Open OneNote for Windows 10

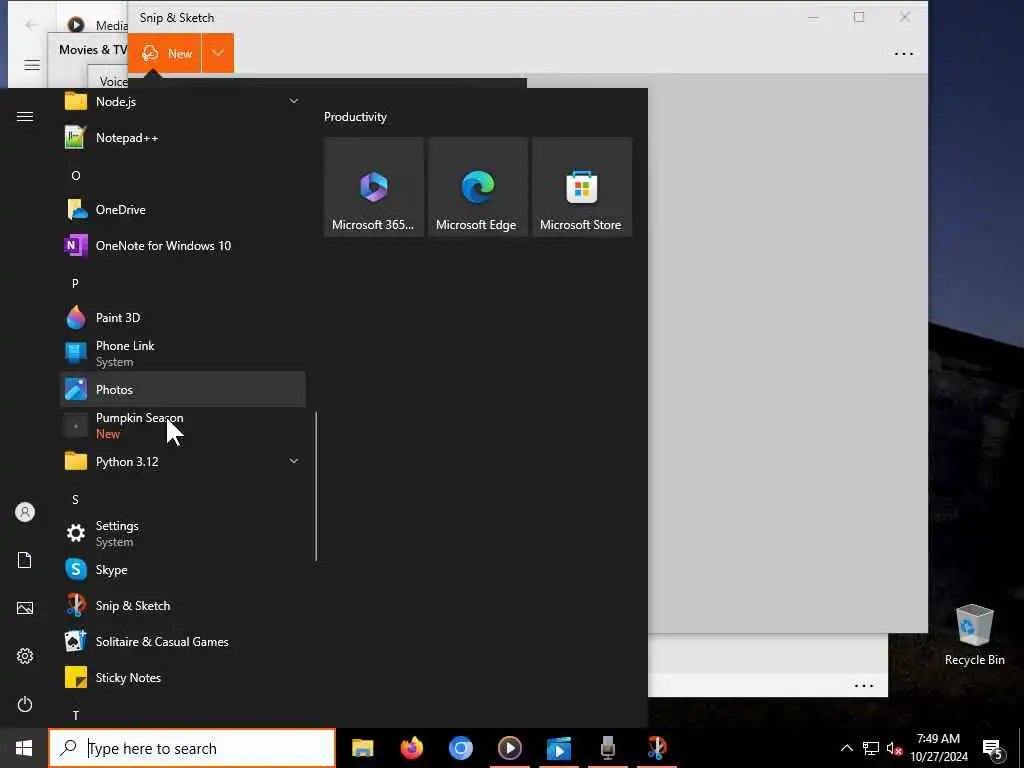[182, 246]
